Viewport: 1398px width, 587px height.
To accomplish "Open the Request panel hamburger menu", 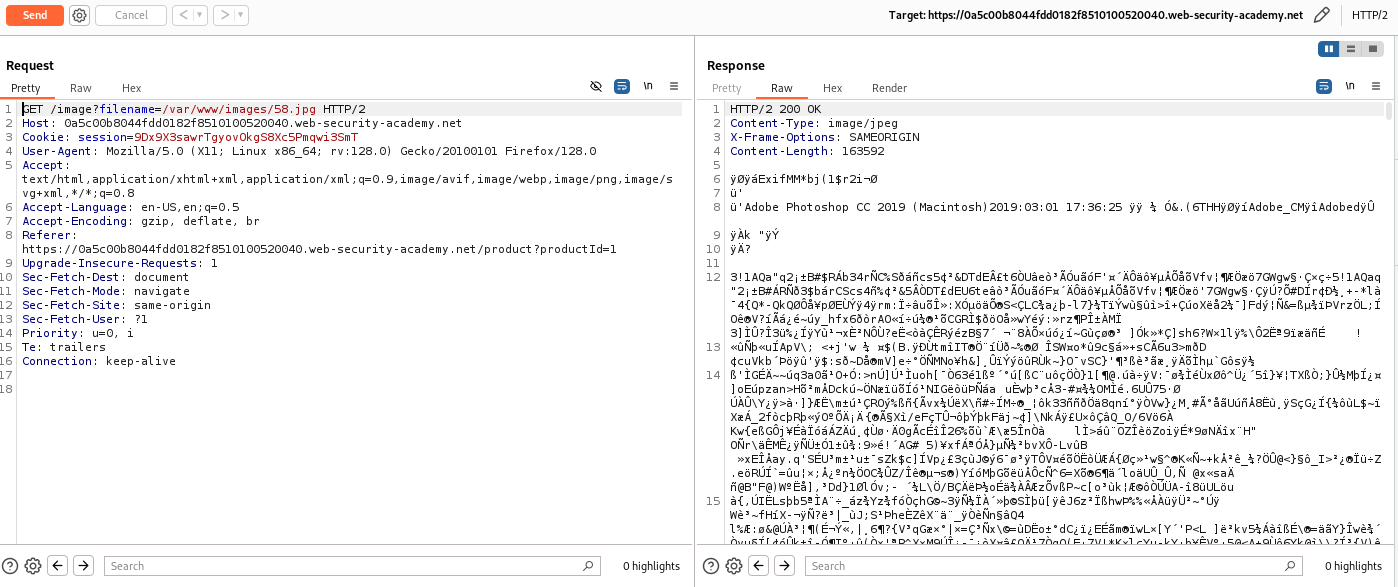I will pyautogui.click(x=674, y=87).
